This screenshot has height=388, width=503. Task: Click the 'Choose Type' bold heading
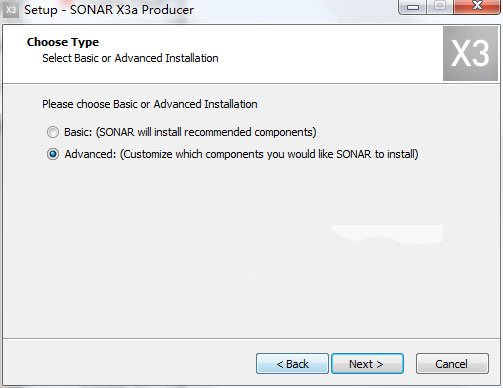63,42
